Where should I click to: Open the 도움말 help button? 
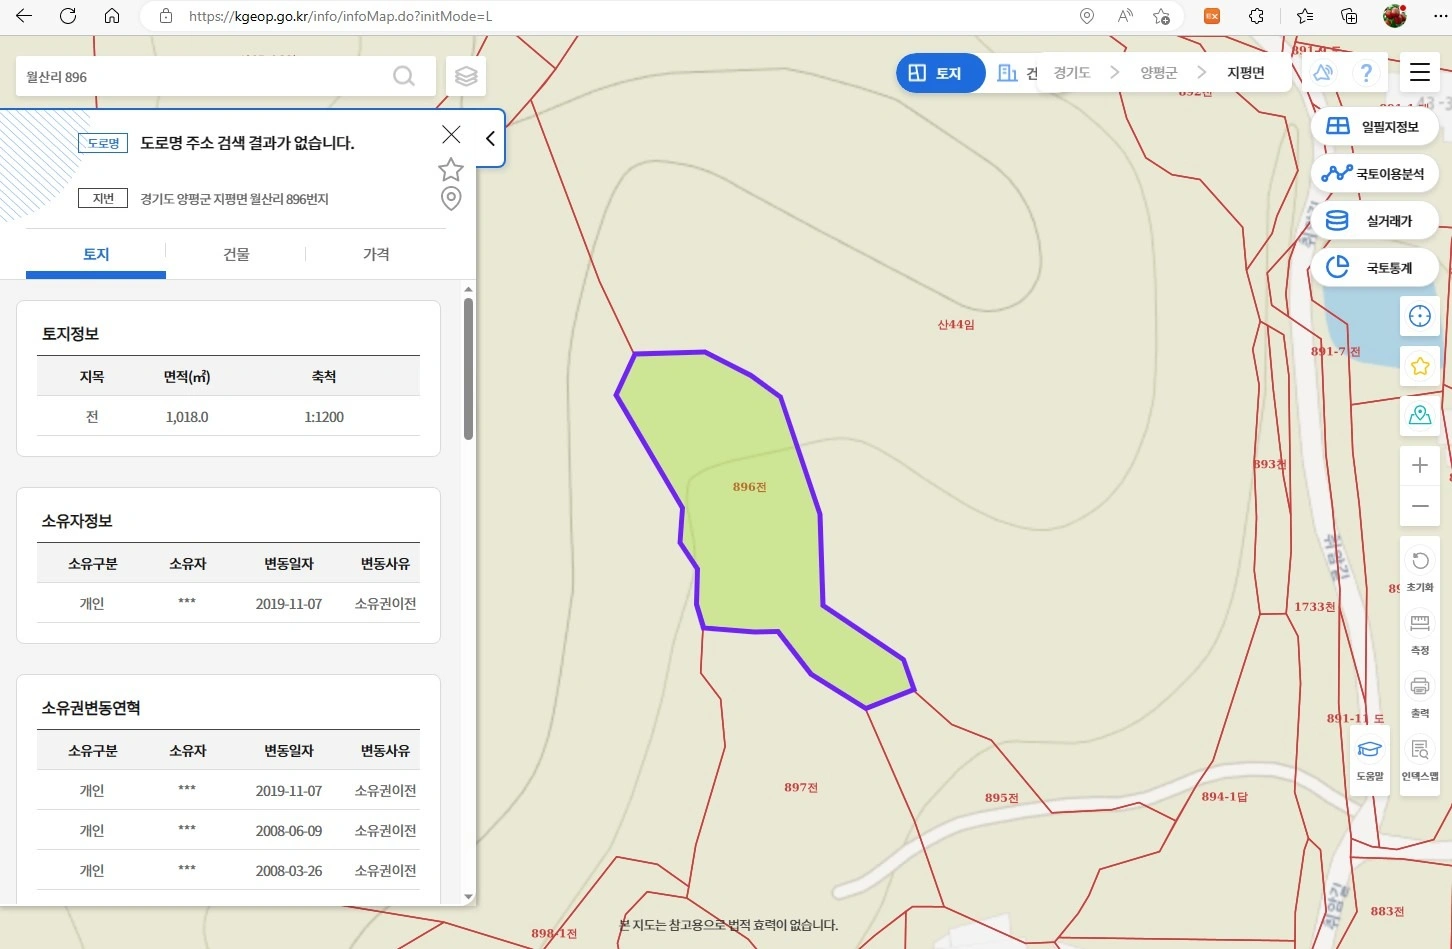1370,759
